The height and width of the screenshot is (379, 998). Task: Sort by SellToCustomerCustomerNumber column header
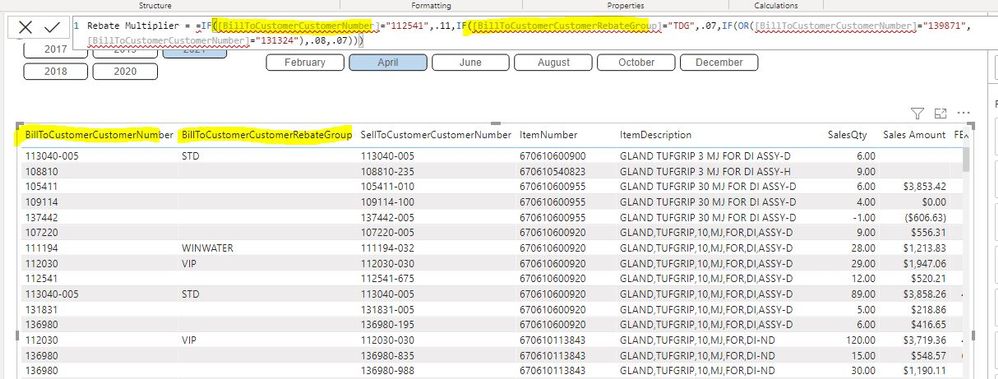(435, 135)
